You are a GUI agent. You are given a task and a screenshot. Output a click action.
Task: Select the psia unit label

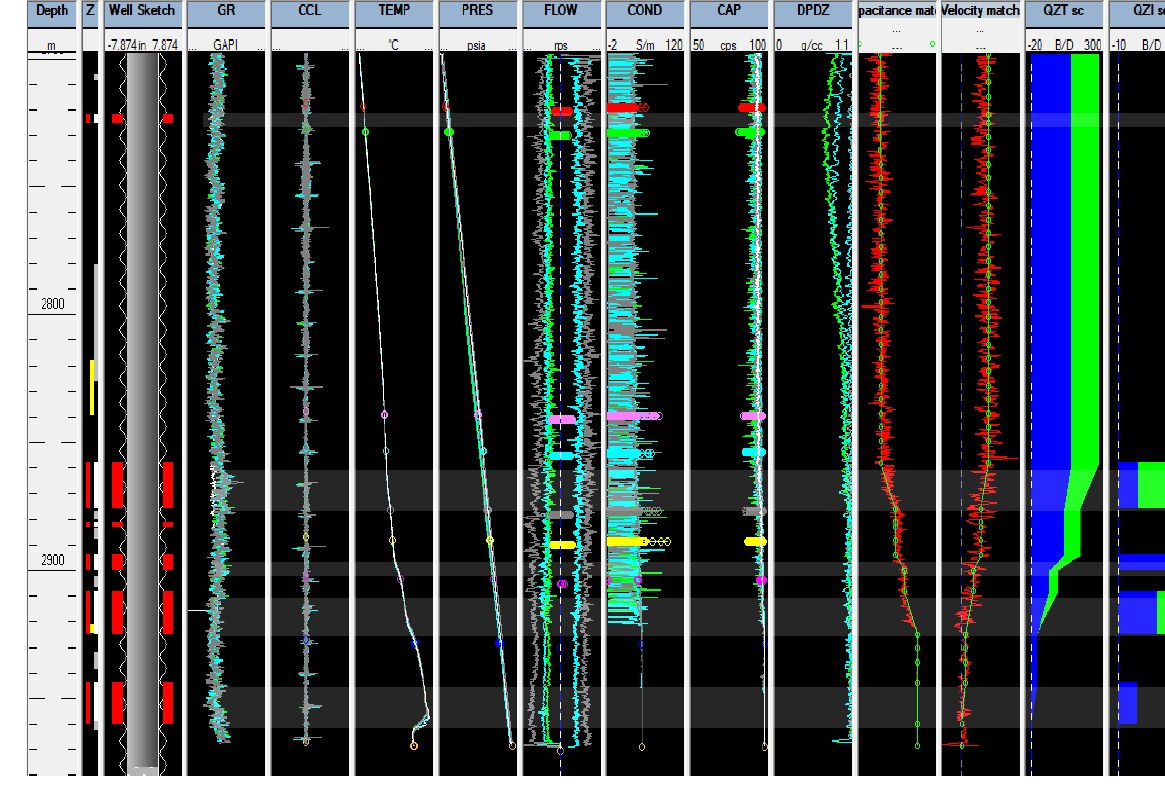tap(476, 45)
